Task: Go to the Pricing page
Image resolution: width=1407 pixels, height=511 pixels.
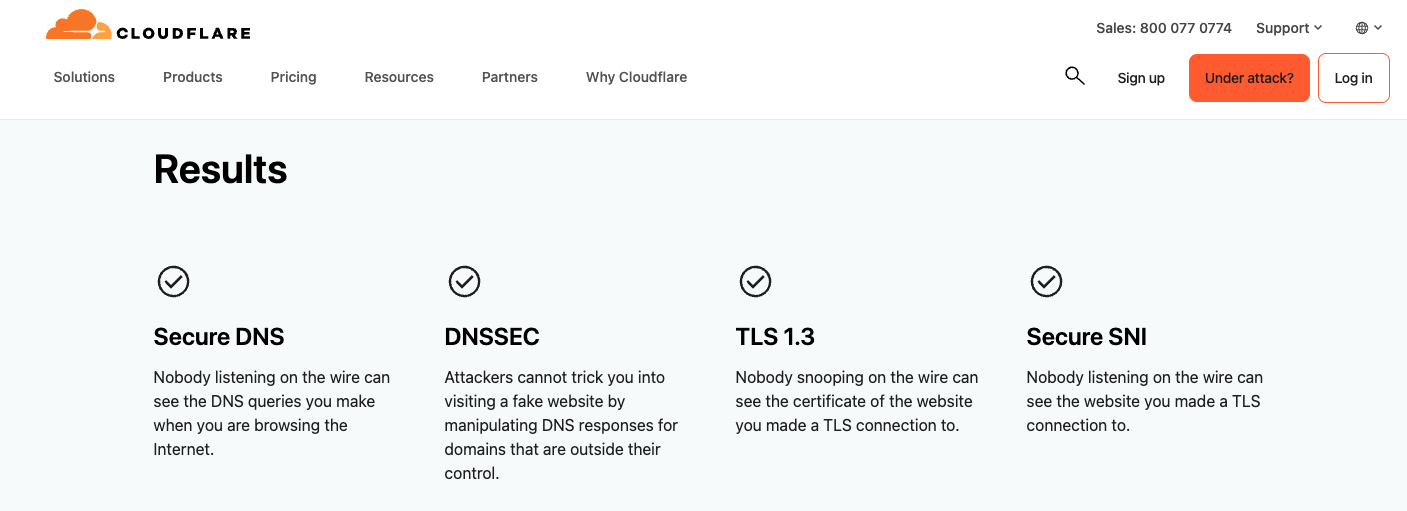Action: click(293, 77)
